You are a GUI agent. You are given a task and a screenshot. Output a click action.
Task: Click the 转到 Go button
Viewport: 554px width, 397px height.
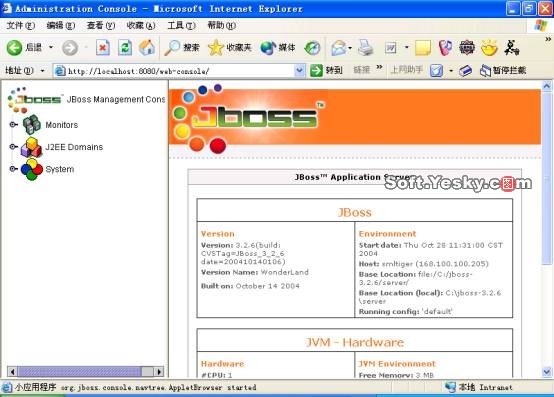click(x=326, y=70)
